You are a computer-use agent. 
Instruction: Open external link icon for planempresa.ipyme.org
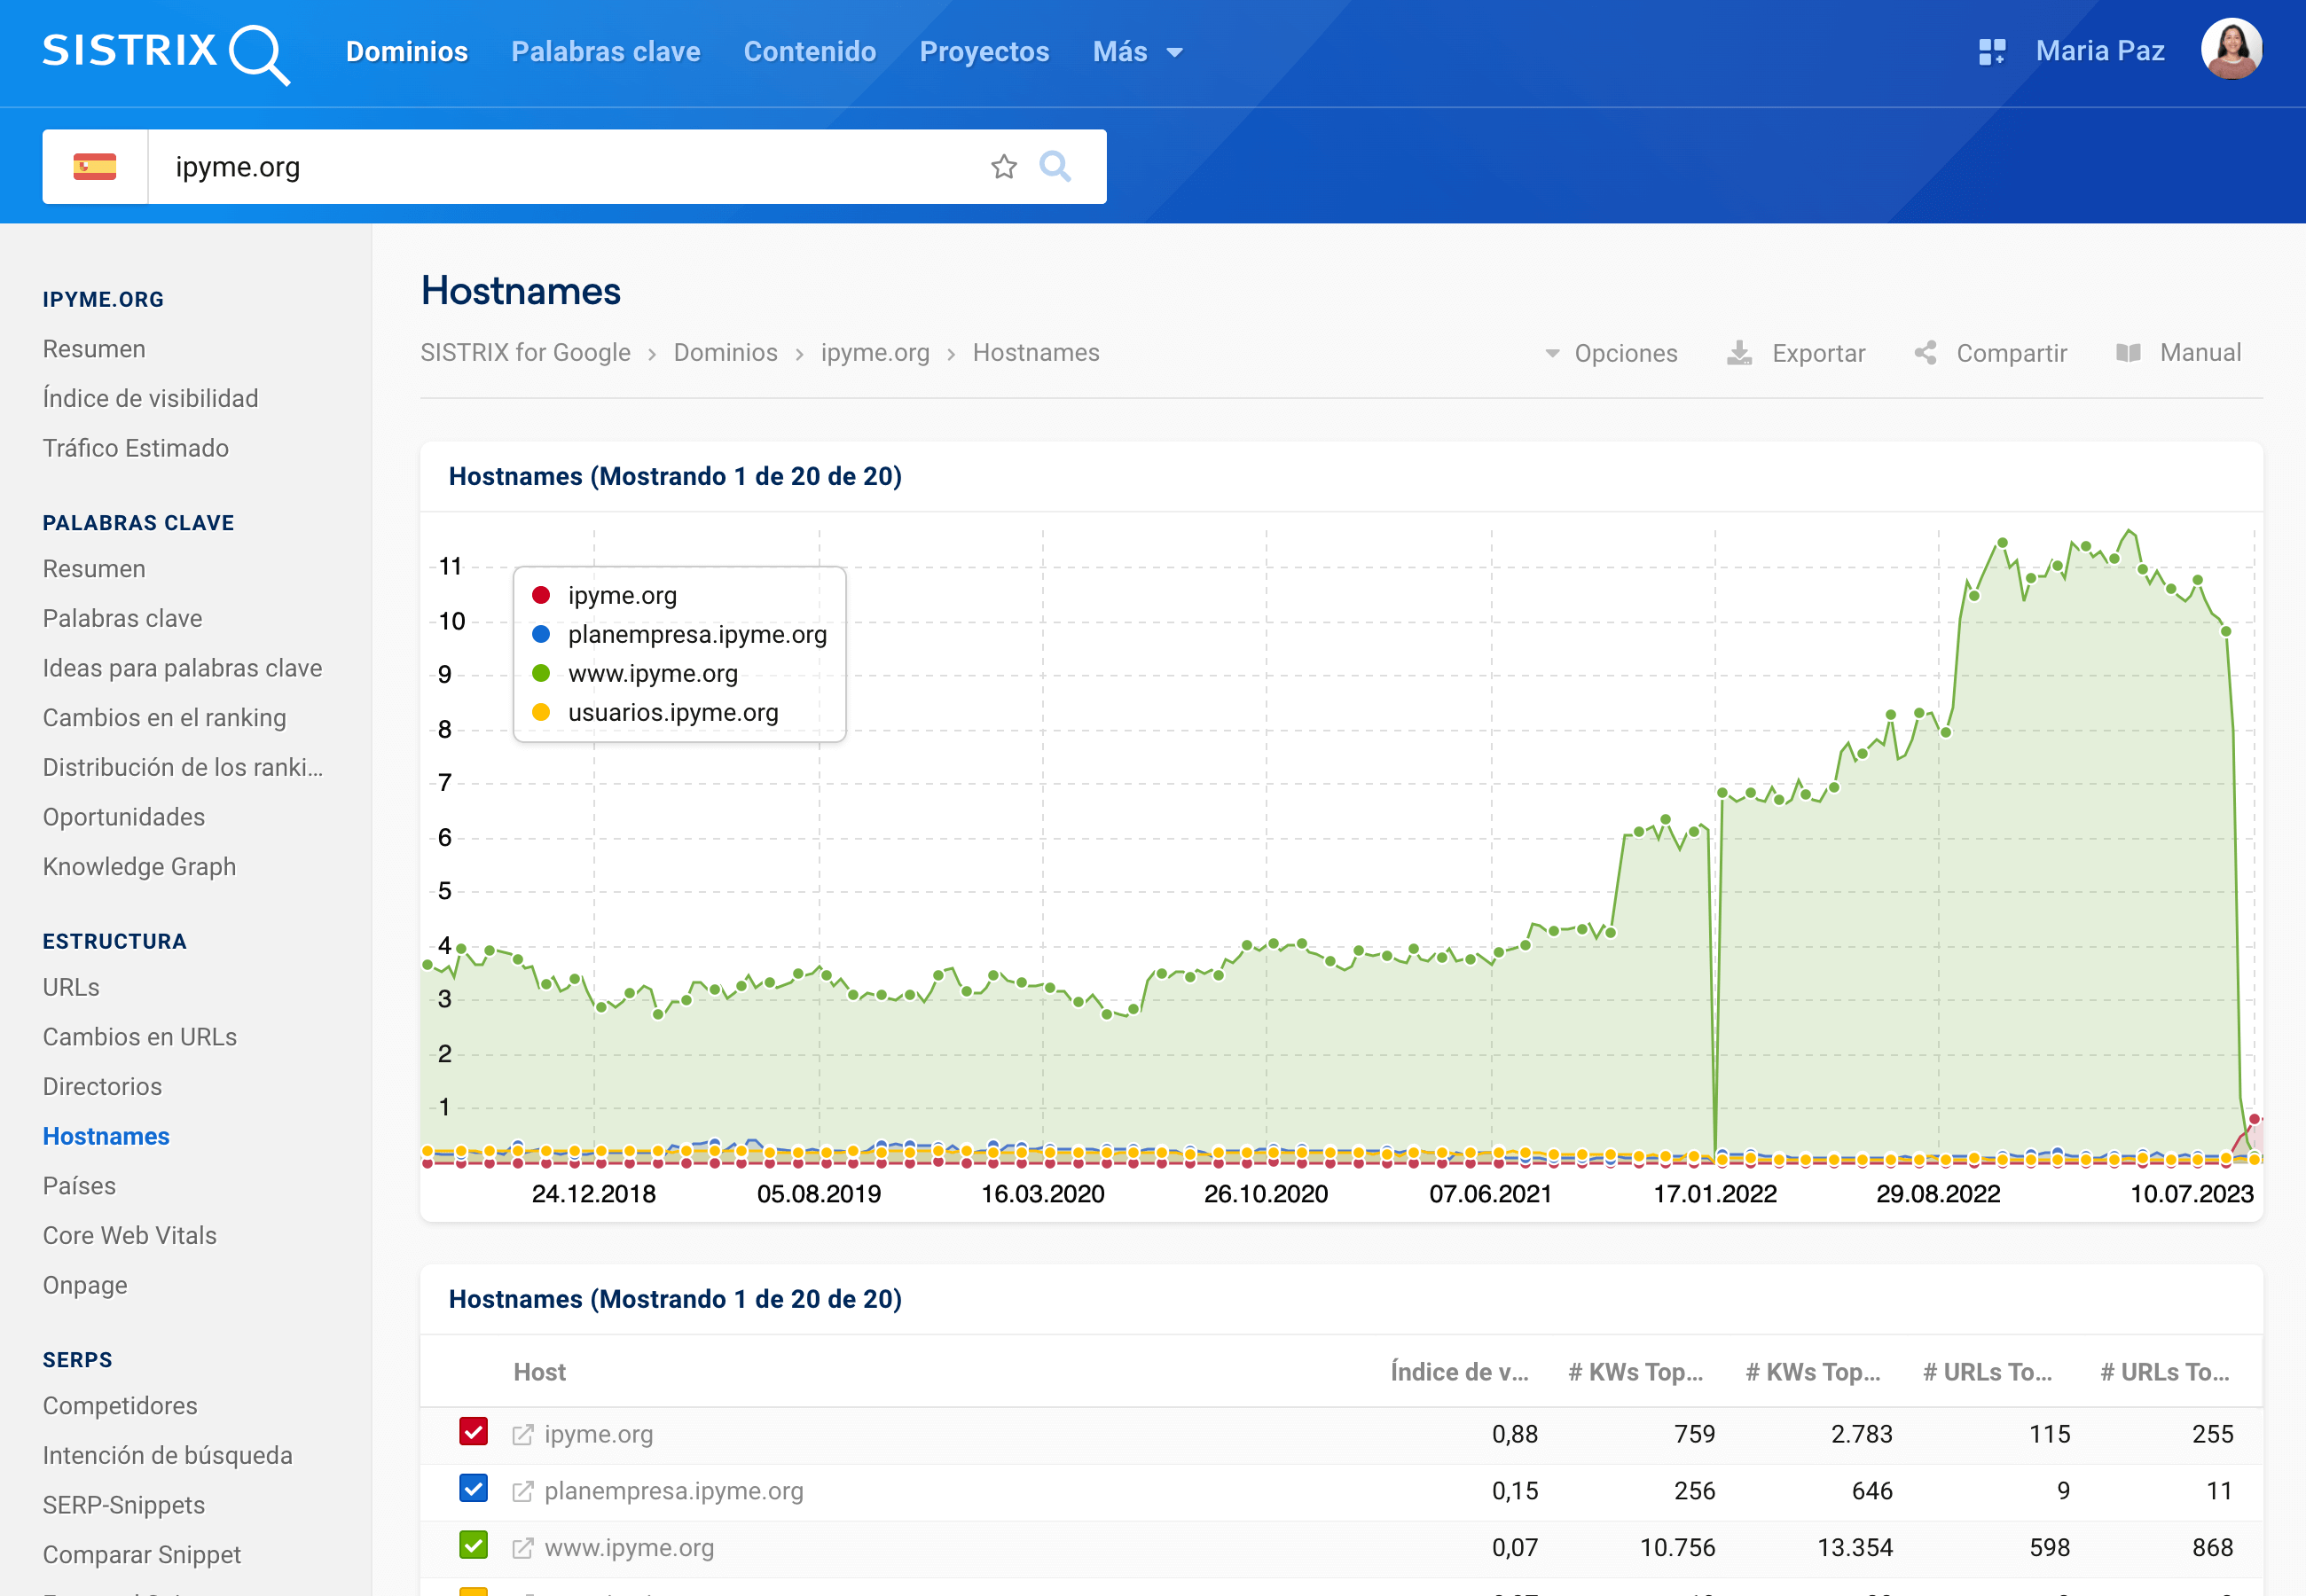point(522,1491)
